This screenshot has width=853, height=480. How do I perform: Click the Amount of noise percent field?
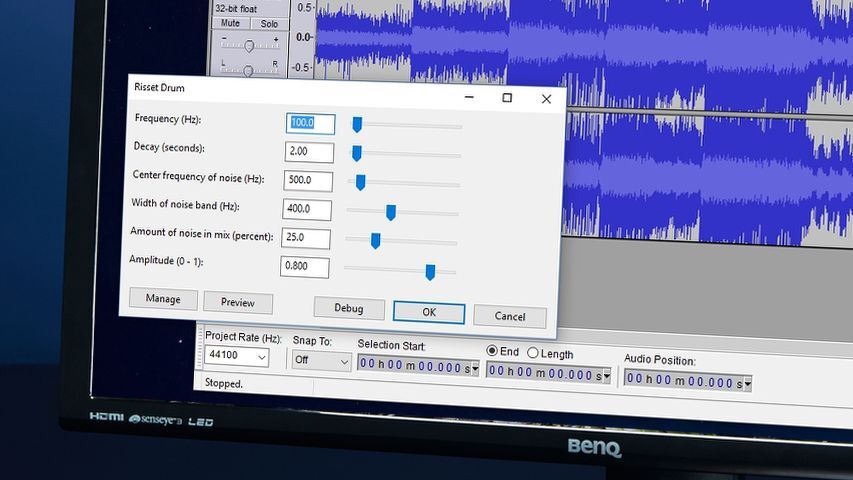click(307, 238)
